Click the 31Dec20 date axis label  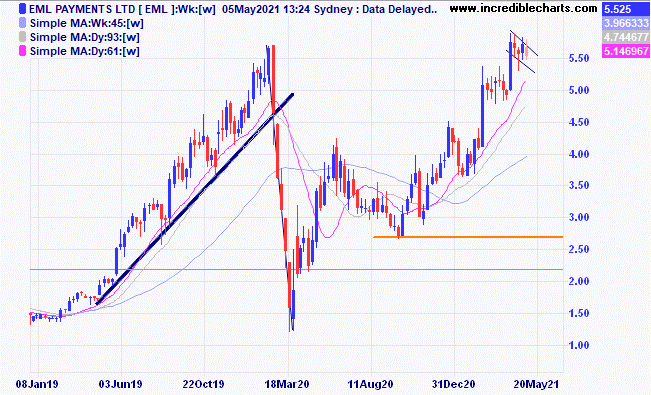(453, 384)
